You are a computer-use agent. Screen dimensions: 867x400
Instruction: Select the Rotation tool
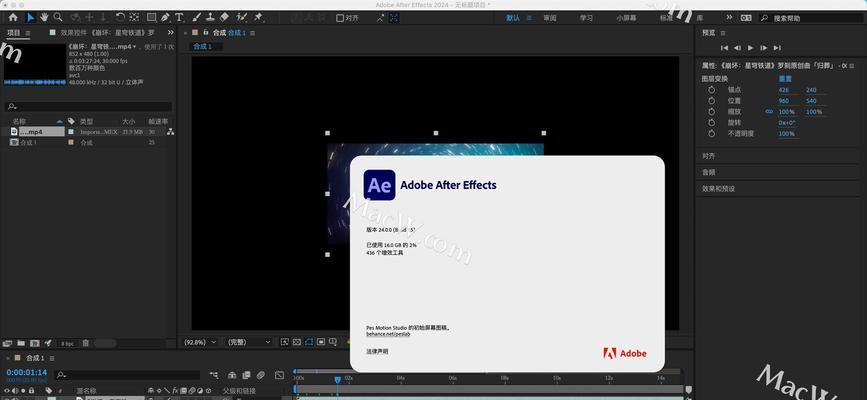click(x=120, y=17)
